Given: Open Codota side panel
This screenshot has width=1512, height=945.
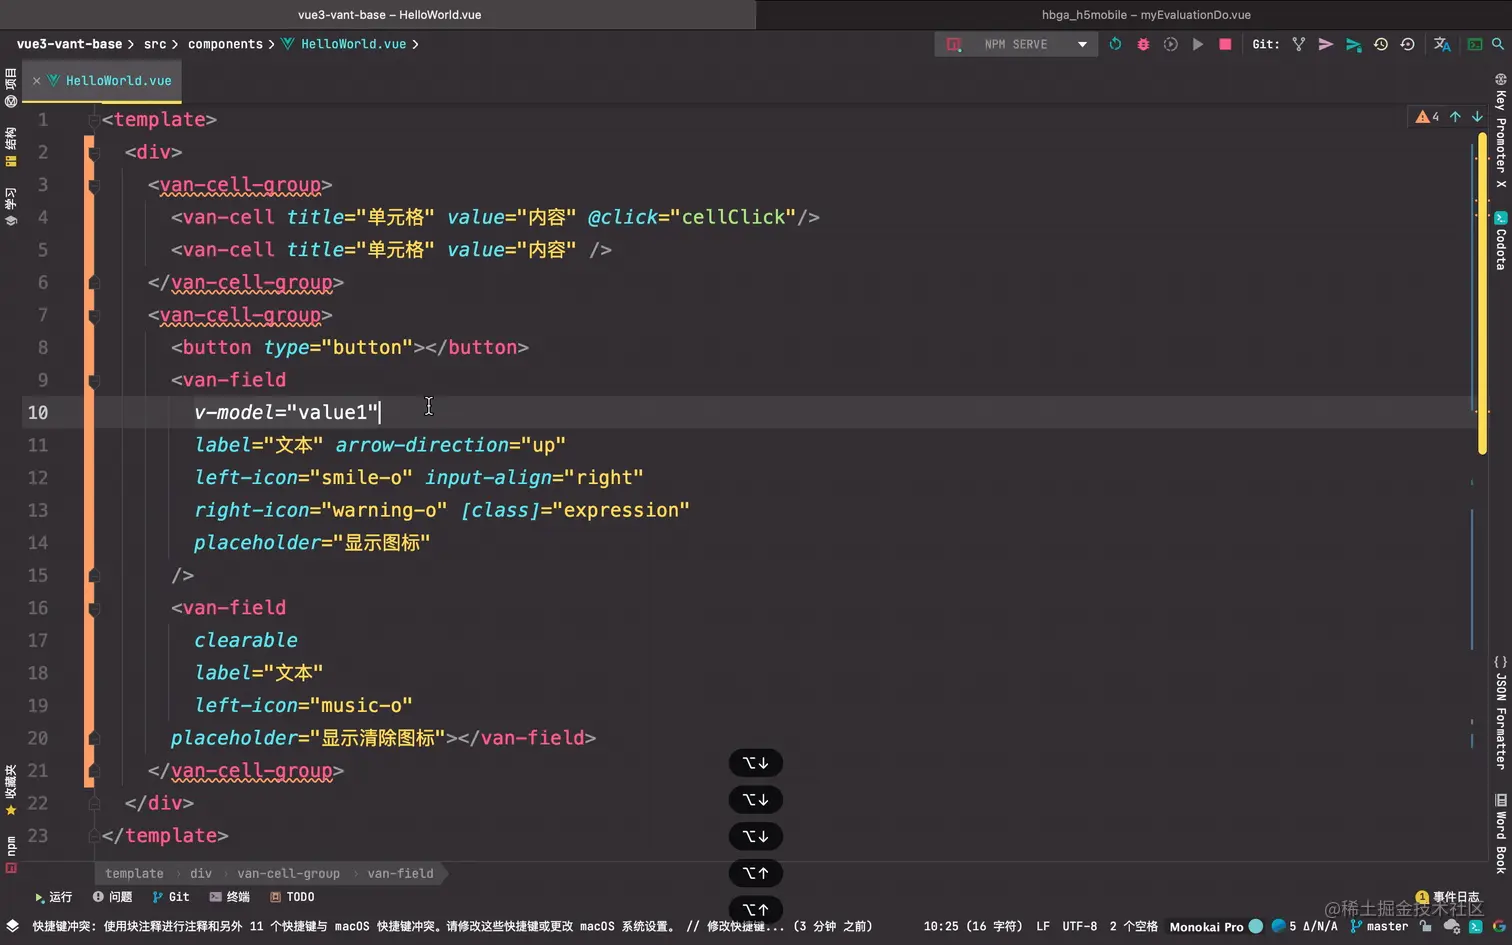Looking at the screenshot, I should point(1501,240).
